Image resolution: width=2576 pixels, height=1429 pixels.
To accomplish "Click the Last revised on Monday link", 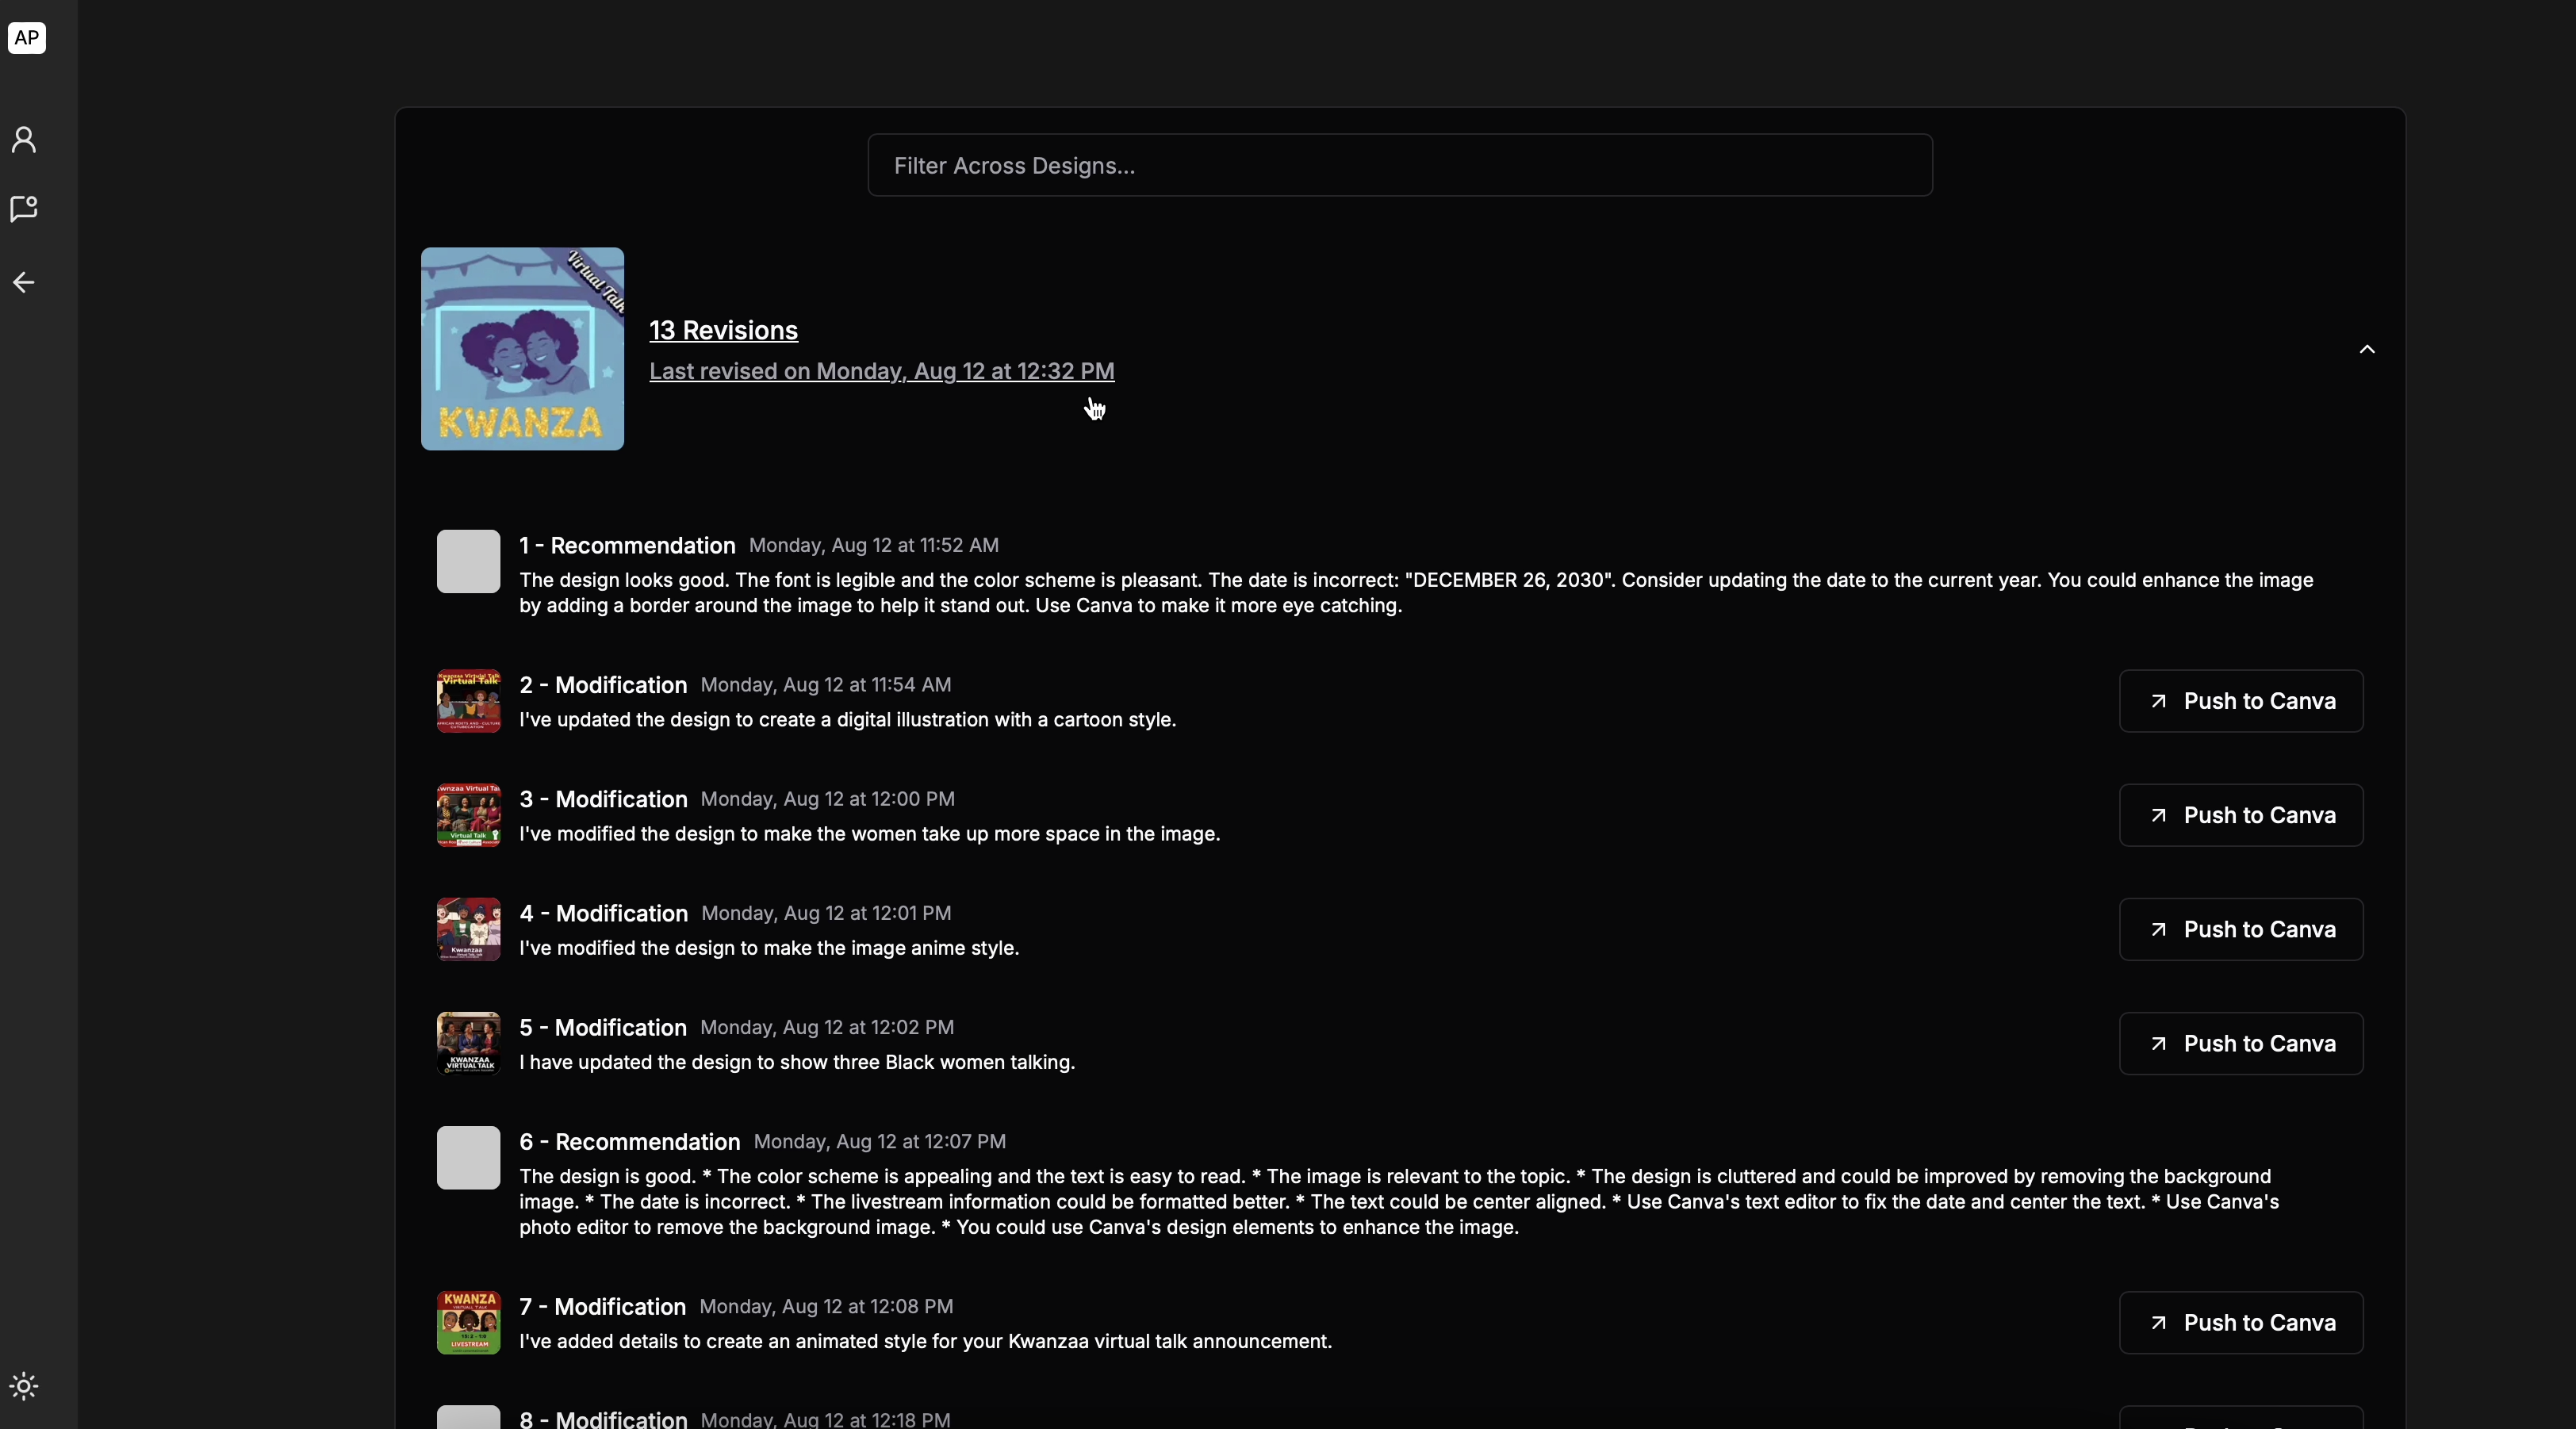I will (881, 371).
